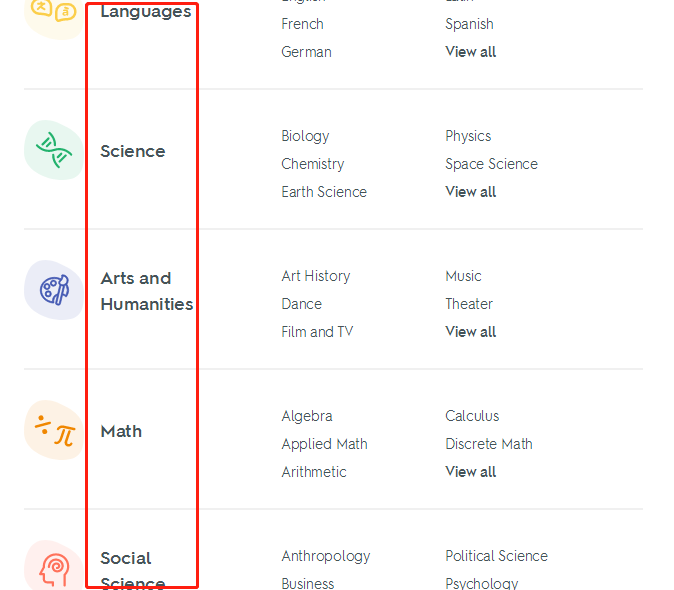View all Arts and Humanities subjects
Viewport: 674px width, 590px height.
(470, 332)
